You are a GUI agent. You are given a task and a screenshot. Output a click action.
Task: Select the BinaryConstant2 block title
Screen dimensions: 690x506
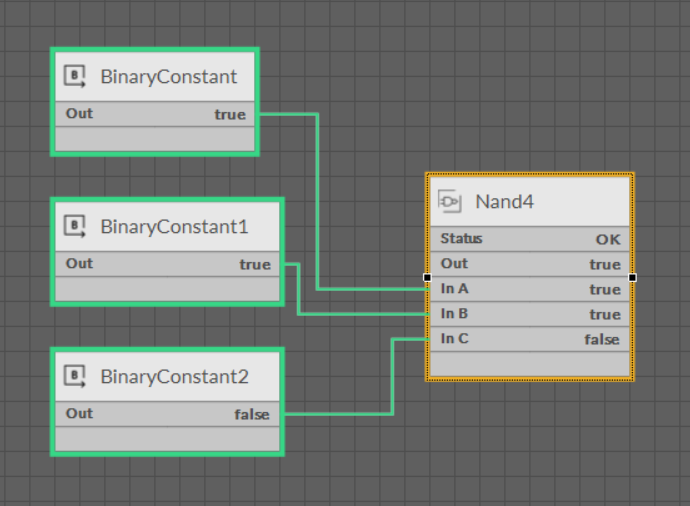tap(173, 377)
